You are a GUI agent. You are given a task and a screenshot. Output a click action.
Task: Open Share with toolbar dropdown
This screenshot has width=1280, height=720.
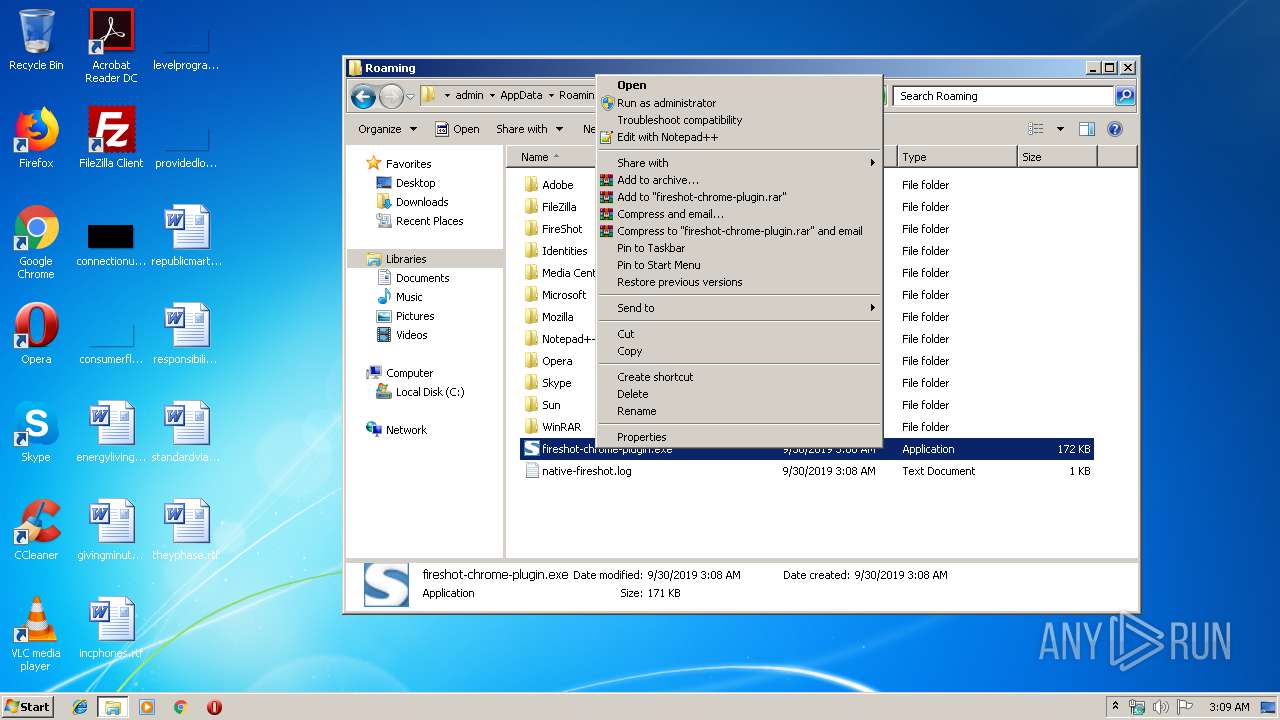click(529, 129)
